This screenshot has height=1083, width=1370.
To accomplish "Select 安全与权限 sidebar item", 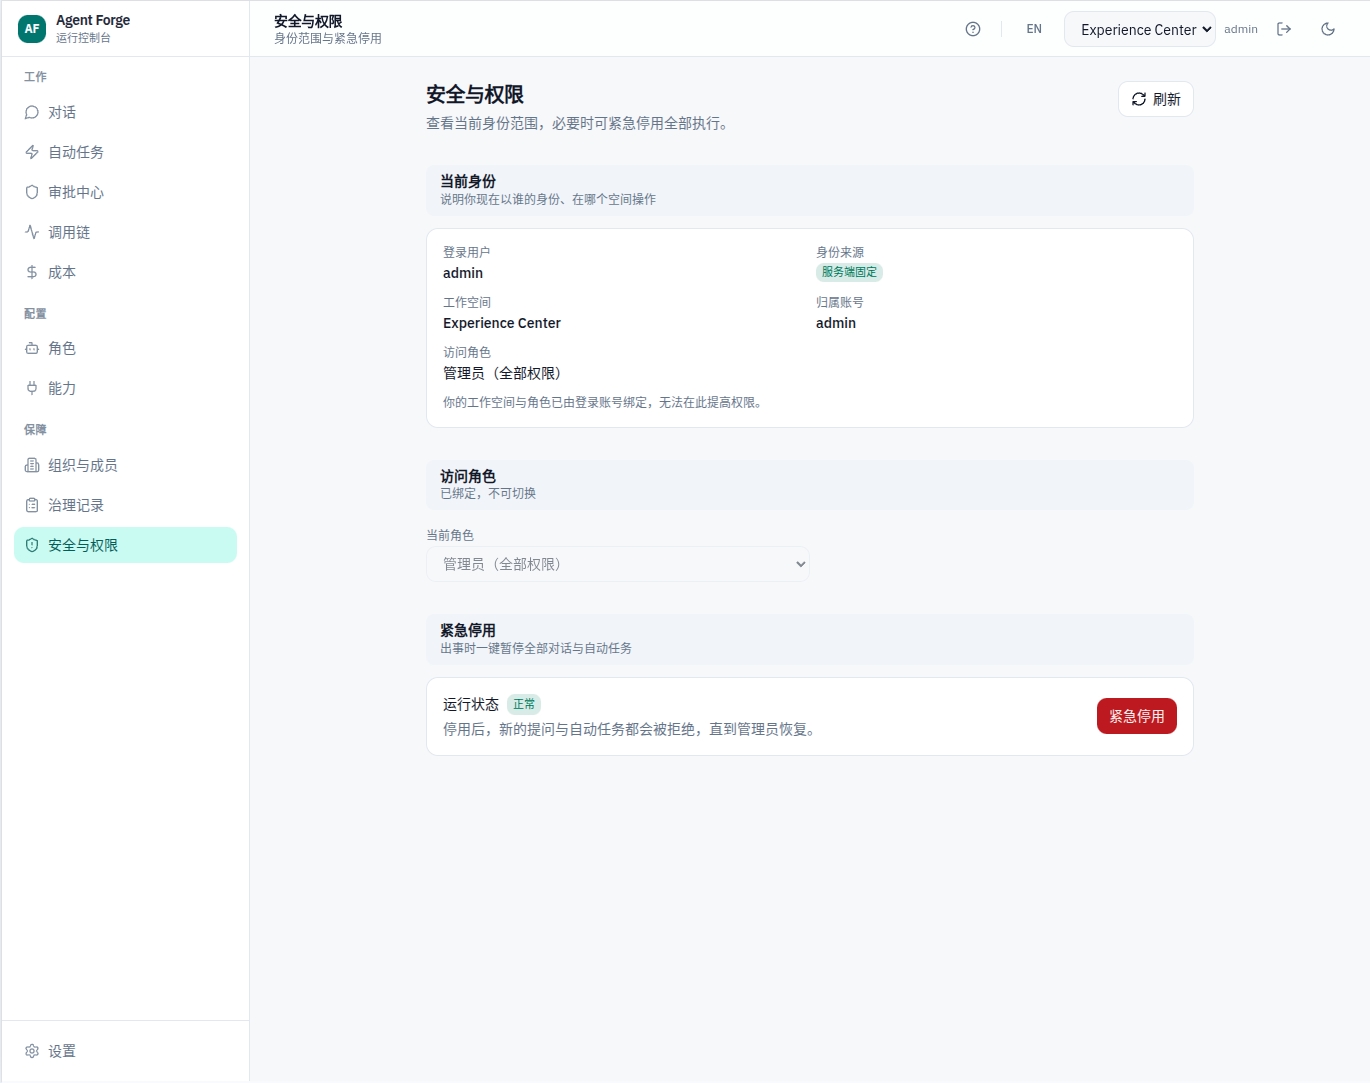I will point(126,545).
